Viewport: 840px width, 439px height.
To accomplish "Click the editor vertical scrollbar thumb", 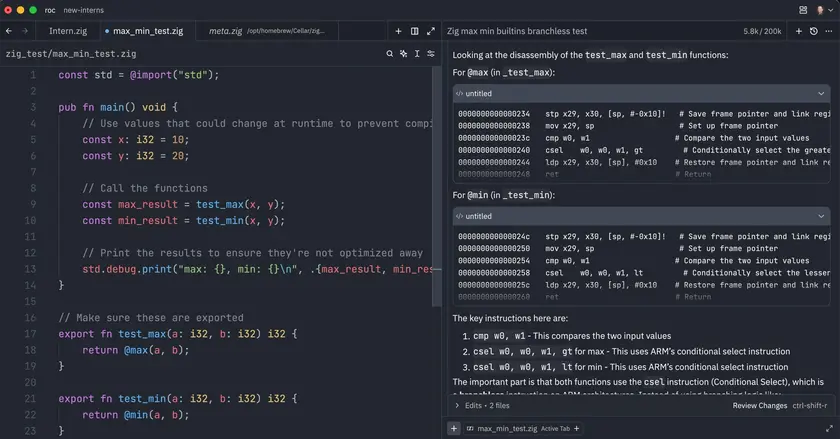I will pos(436,187).
